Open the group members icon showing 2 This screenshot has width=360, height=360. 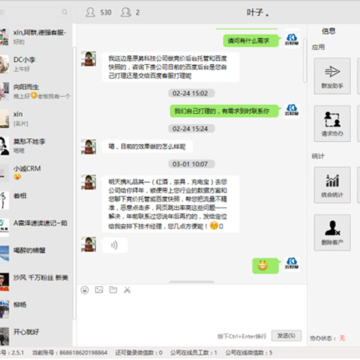[x=126, y=12]
